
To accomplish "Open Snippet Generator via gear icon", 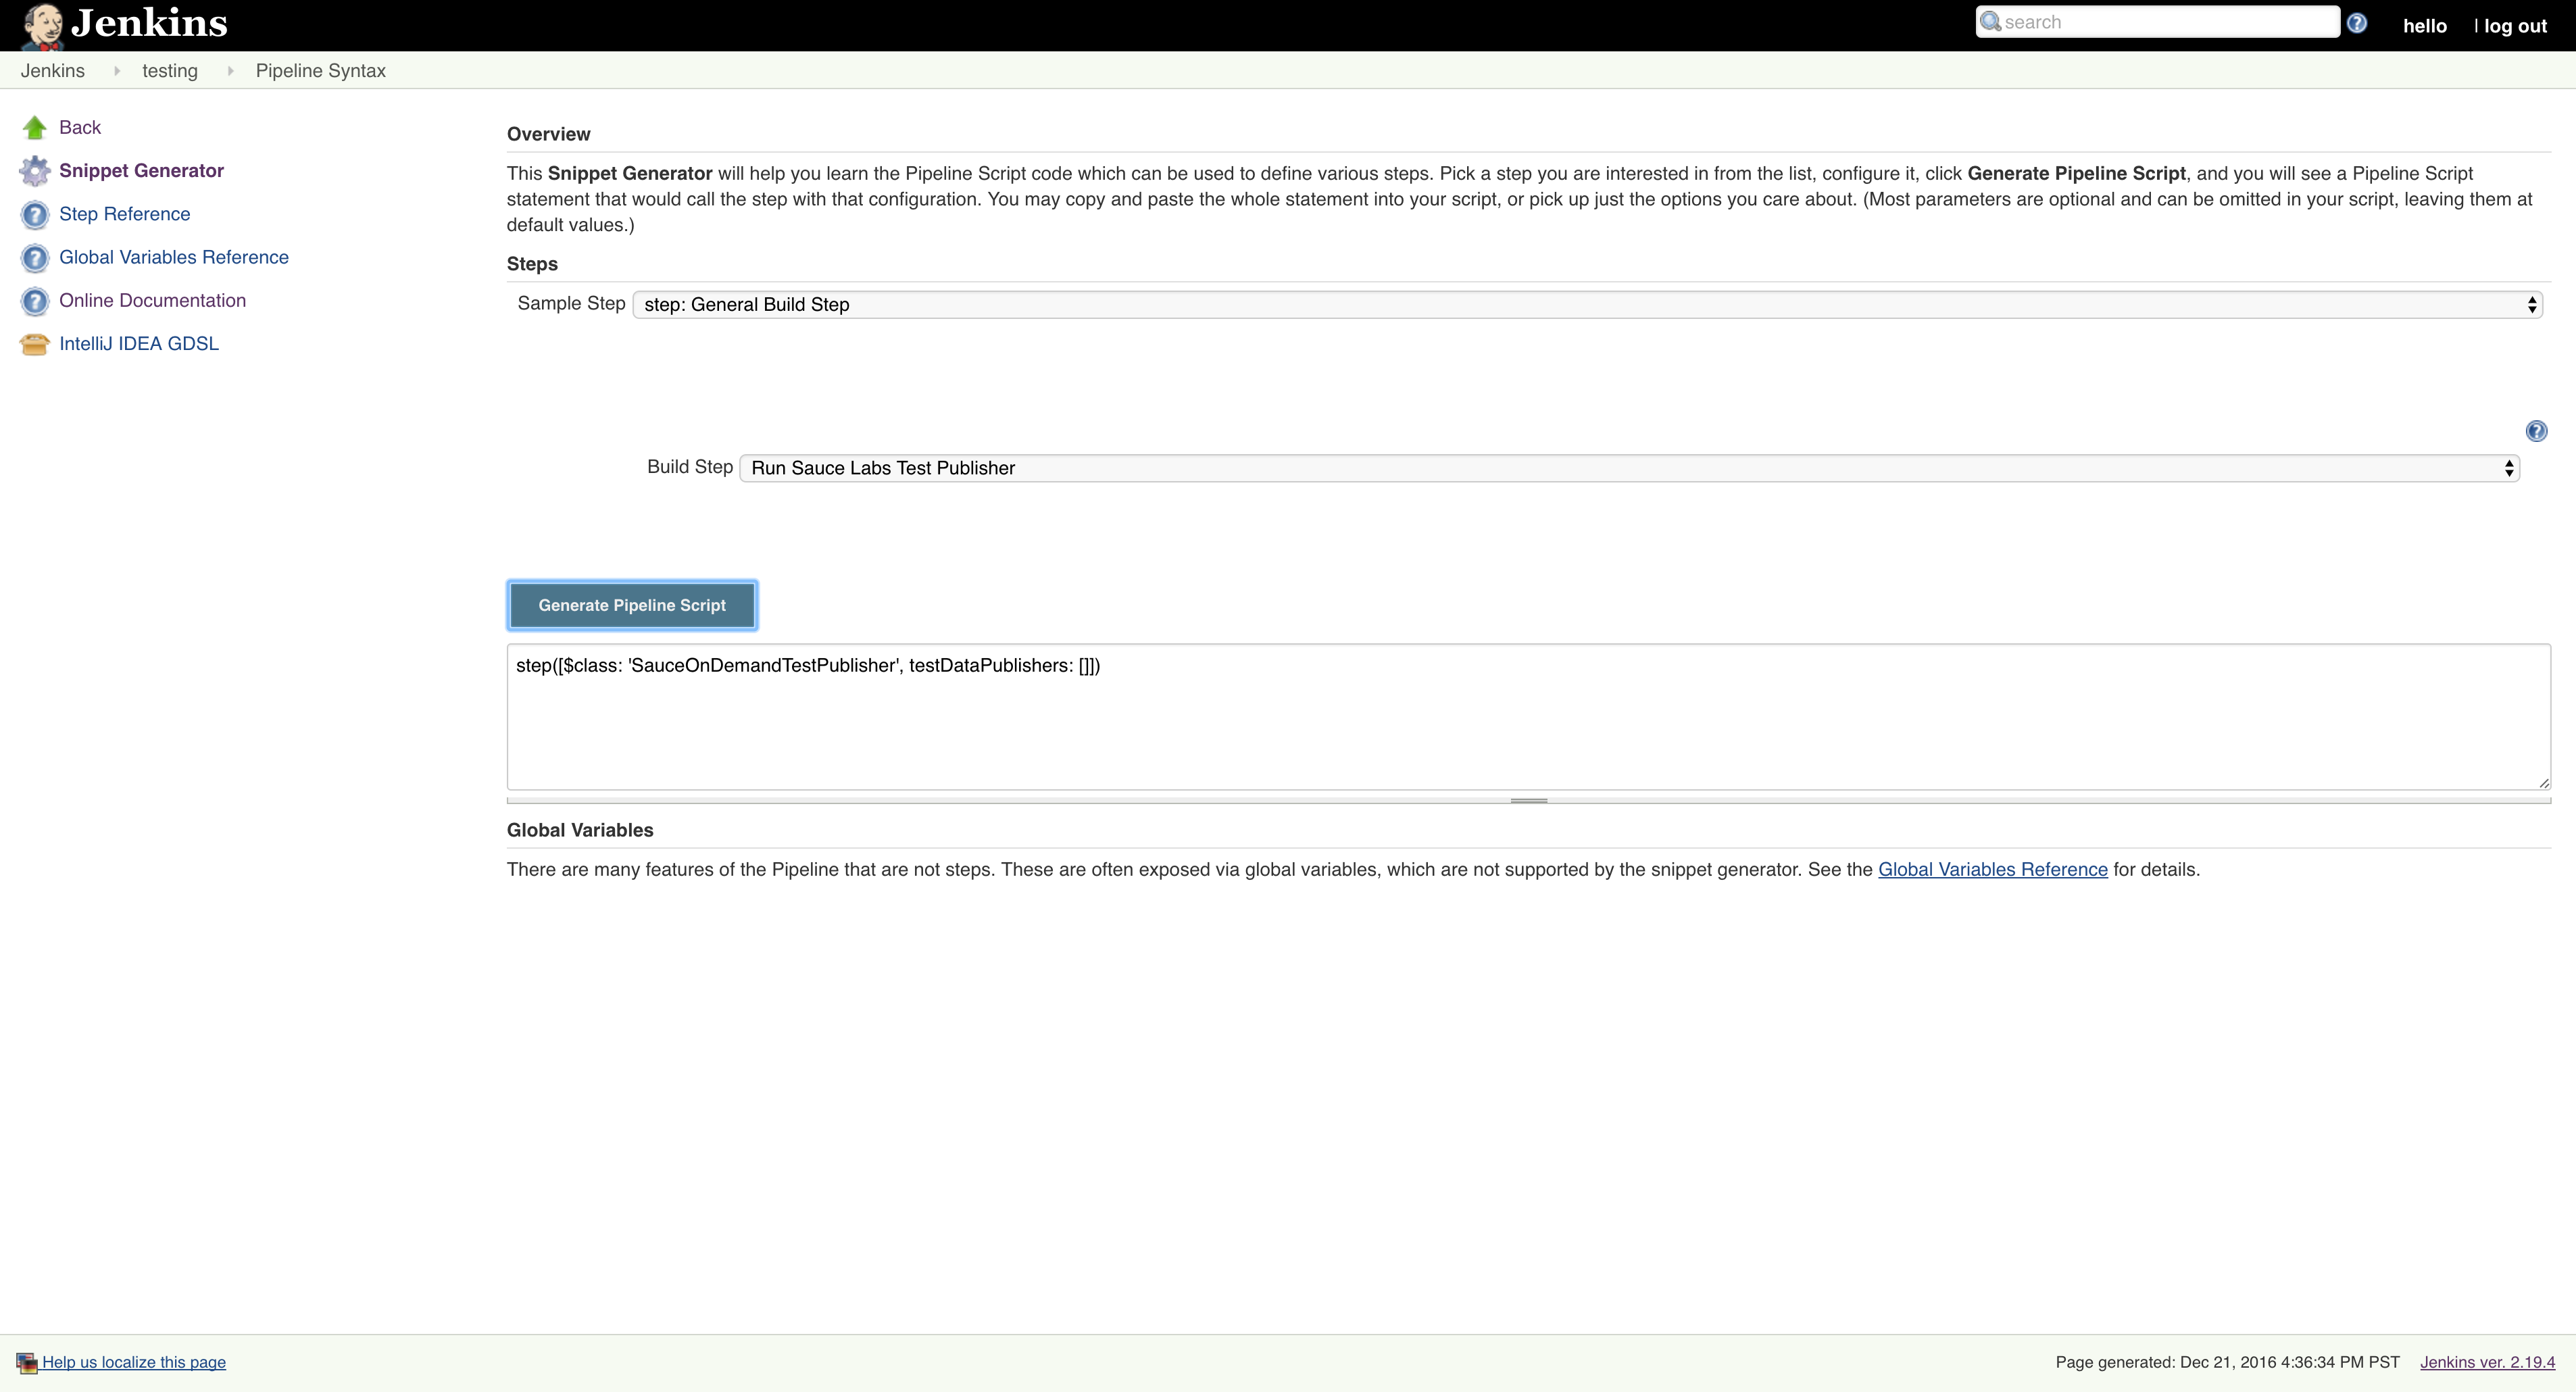I will 35,170.
